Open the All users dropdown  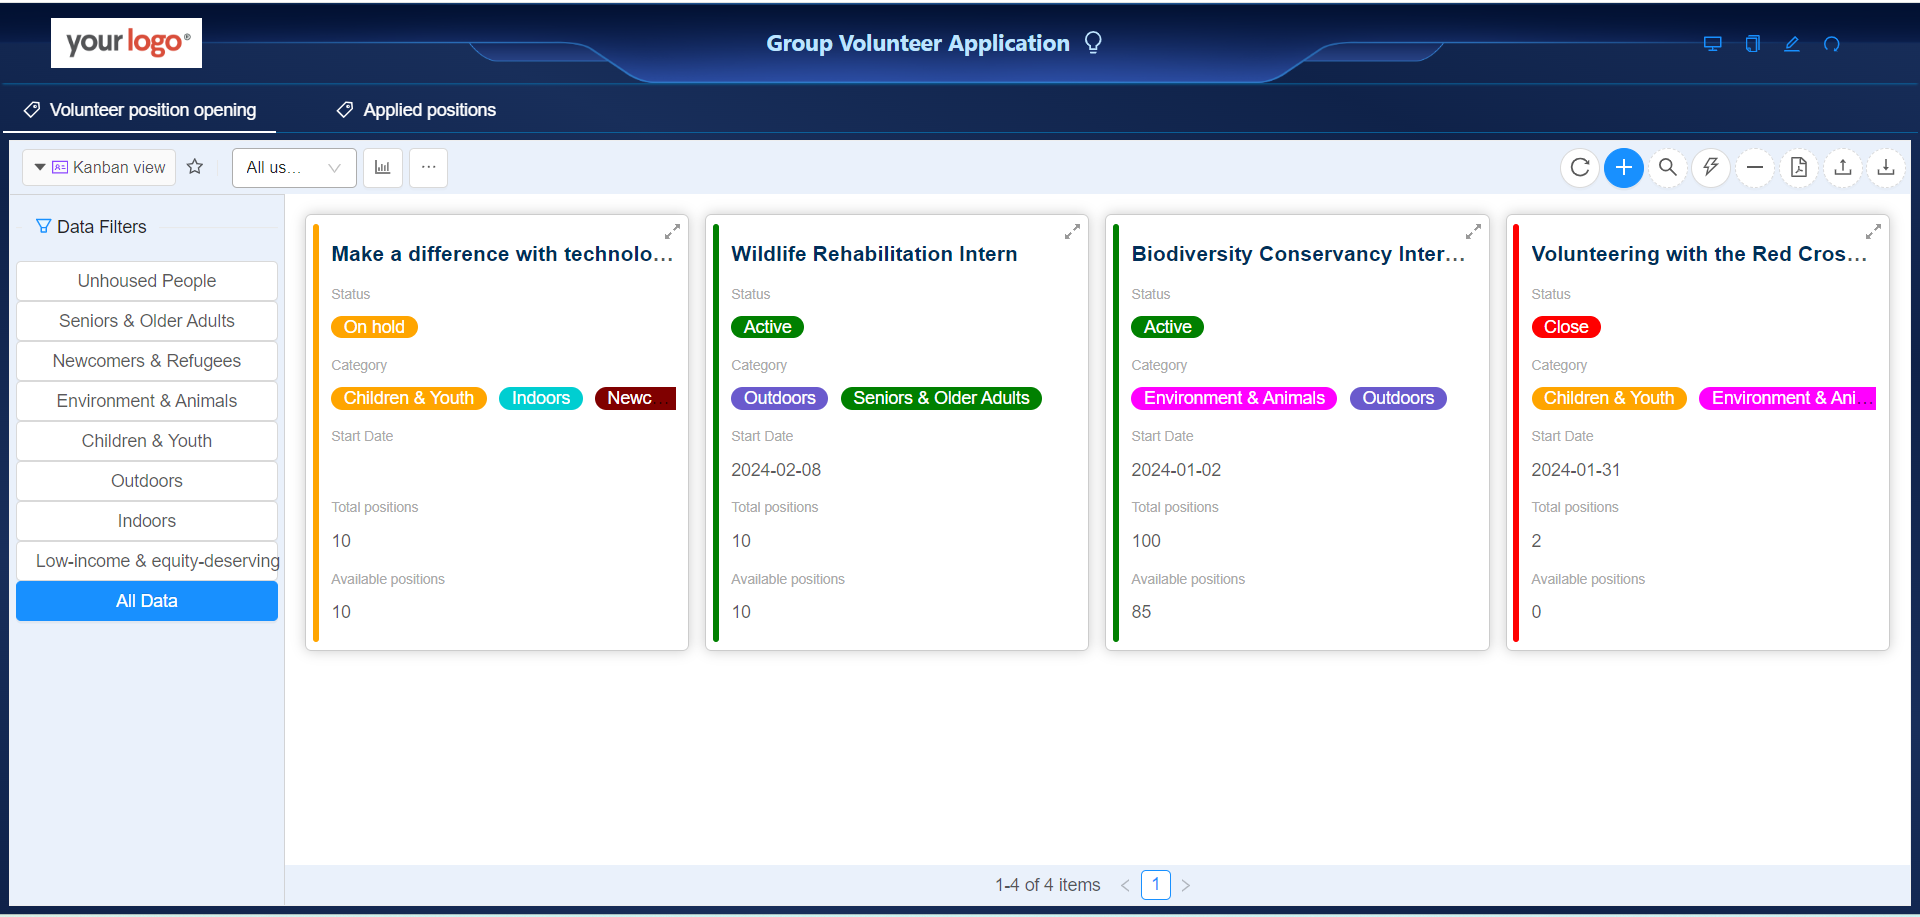294,168
